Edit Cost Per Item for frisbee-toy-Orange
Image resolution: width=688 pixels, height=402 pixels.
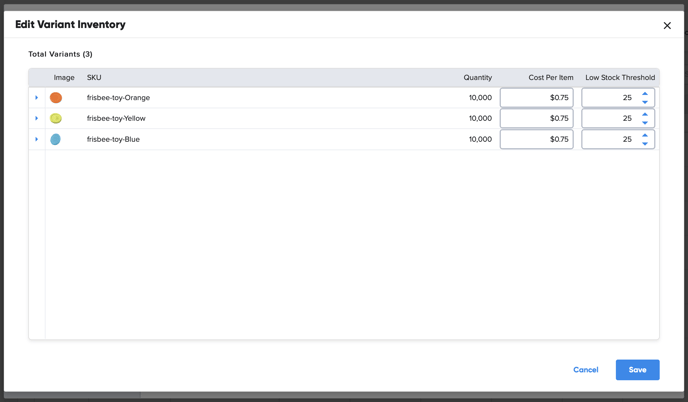coord(537,97)
